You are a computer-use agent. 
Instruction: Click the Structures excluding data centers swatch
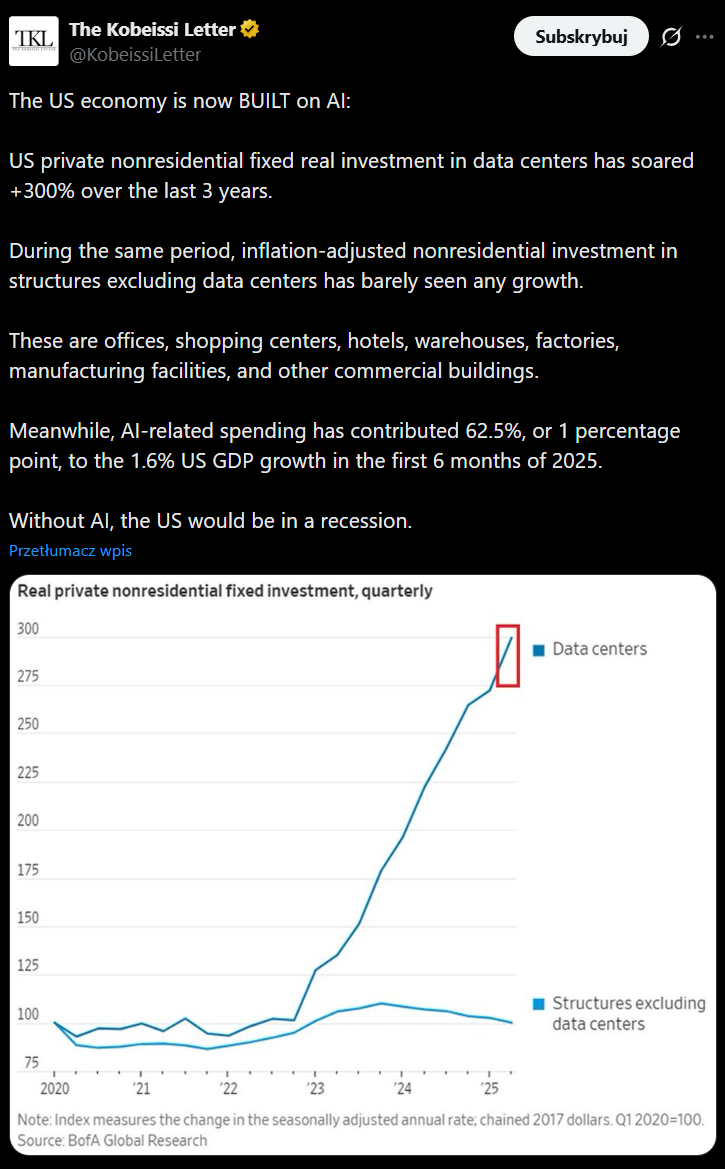click(538, 1004)
